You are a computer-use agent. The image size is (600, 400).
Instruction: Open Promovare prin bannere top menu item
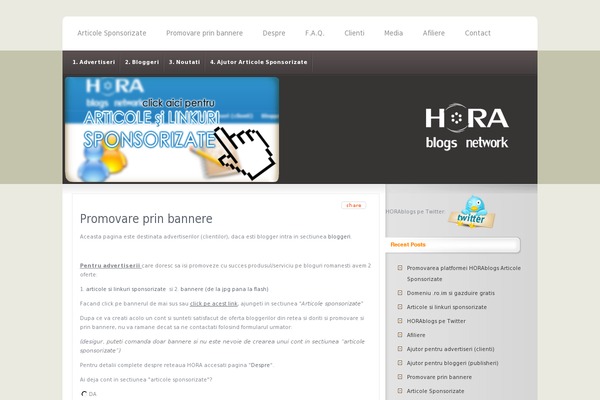coord(204,33)
